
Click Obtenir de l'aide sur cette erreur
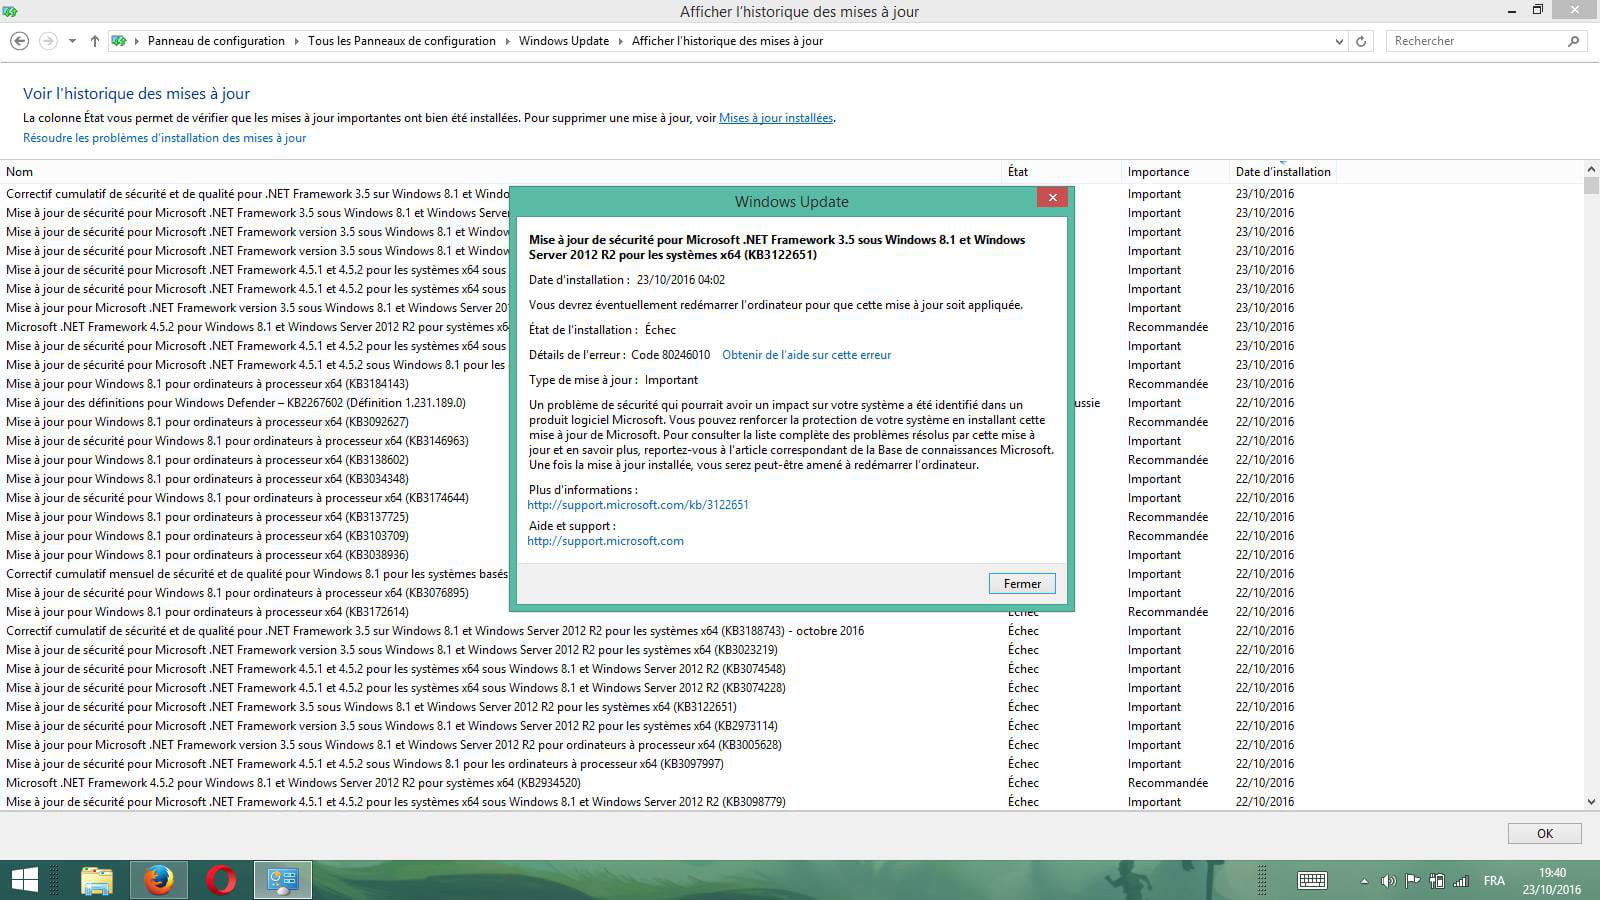click(806, 355)
